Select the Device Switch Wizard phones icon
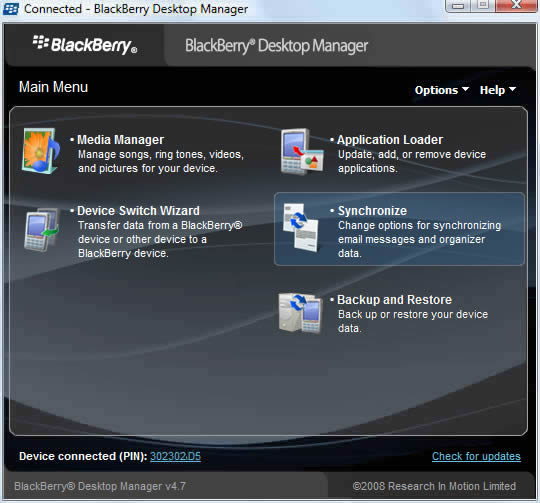 tap(42, 230)
